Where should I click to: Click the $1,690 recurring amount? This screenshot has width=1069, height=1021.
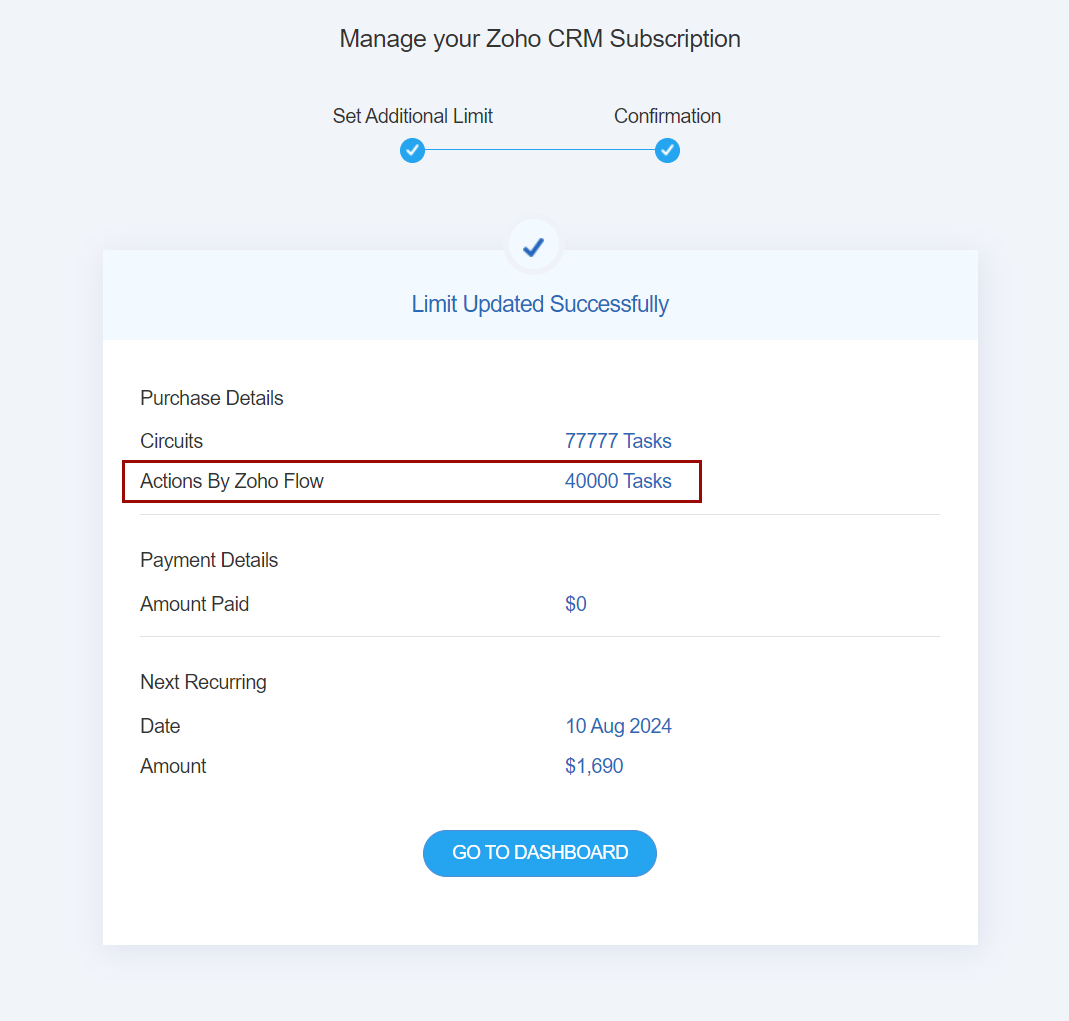pyautogui.click(x=594, y=766)
